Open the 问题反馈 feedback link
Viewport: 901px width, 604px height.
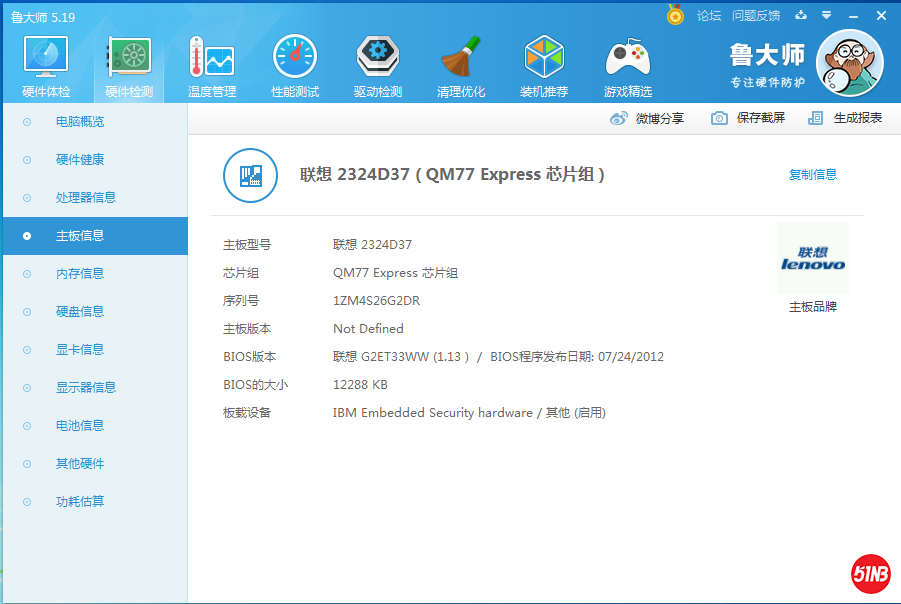pyautogui.click(x=756, y=16)
